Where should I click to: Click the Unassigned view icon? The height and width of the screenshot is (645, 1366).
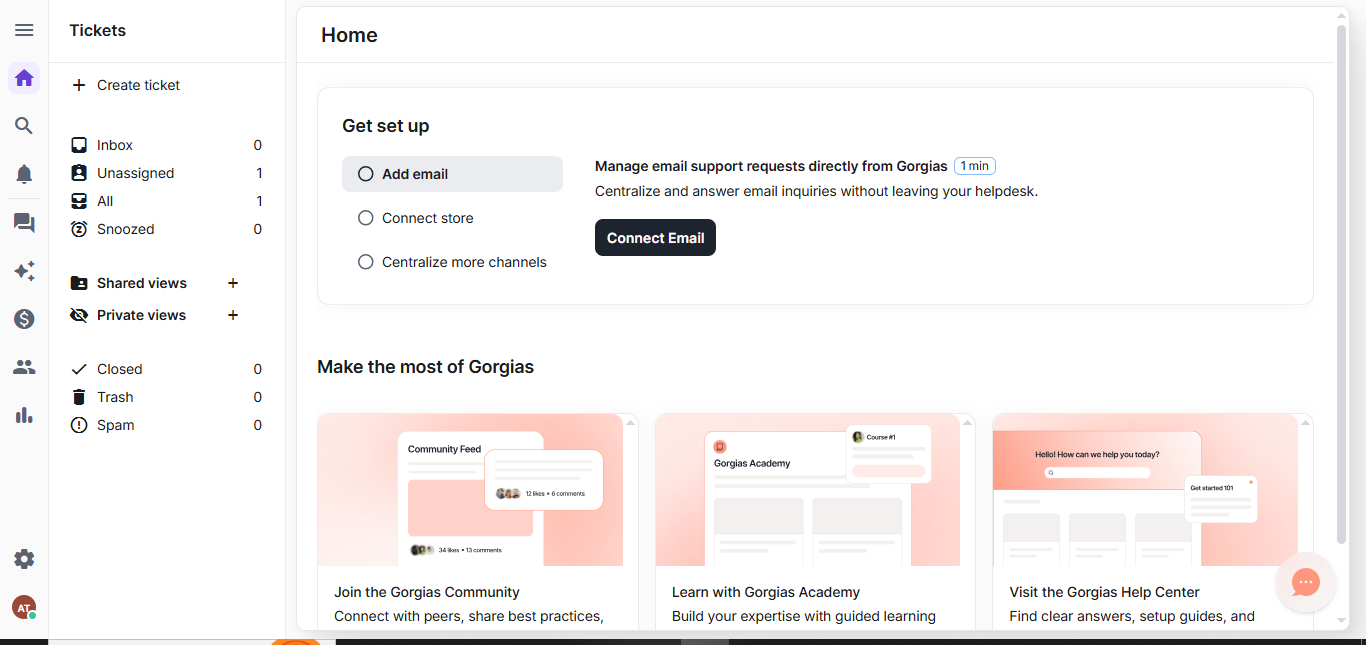79,173
